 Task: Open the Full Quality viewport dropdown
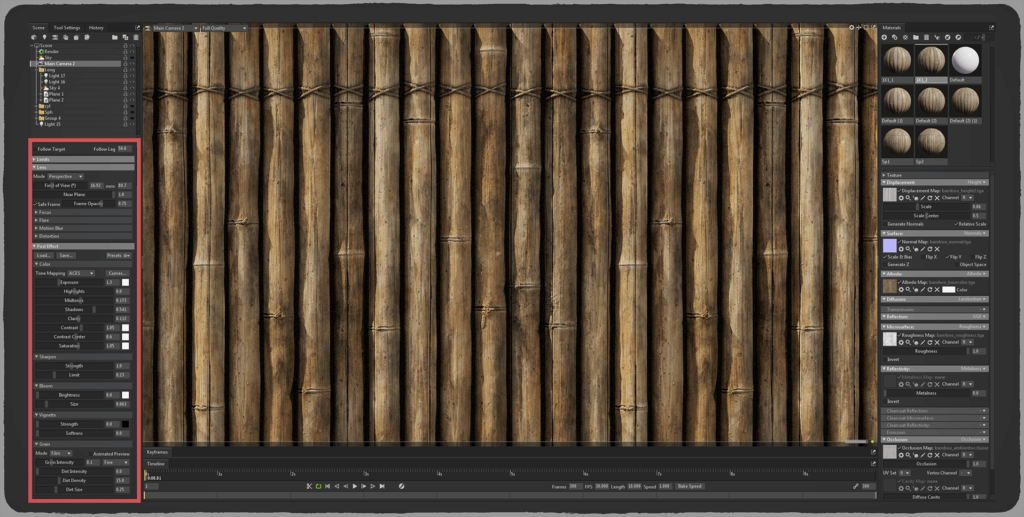point(224,28)
